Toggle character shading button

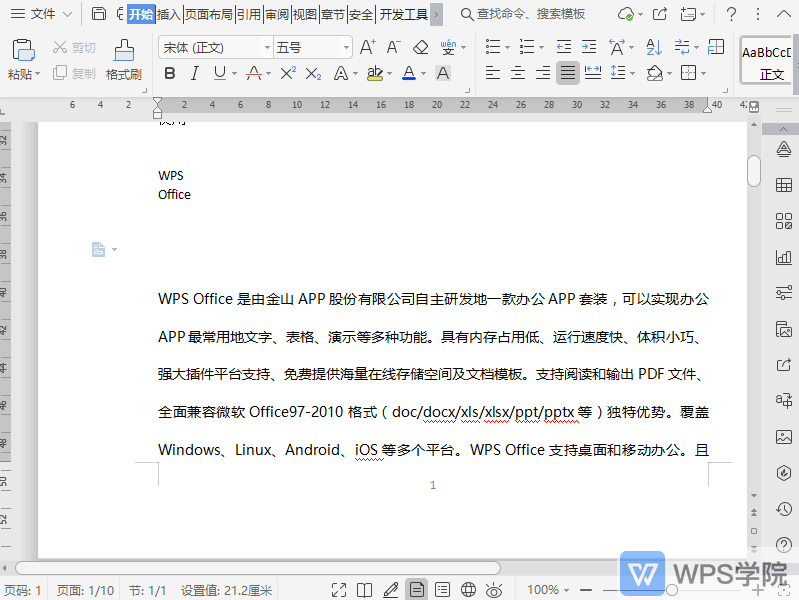(x=443, y=73)
